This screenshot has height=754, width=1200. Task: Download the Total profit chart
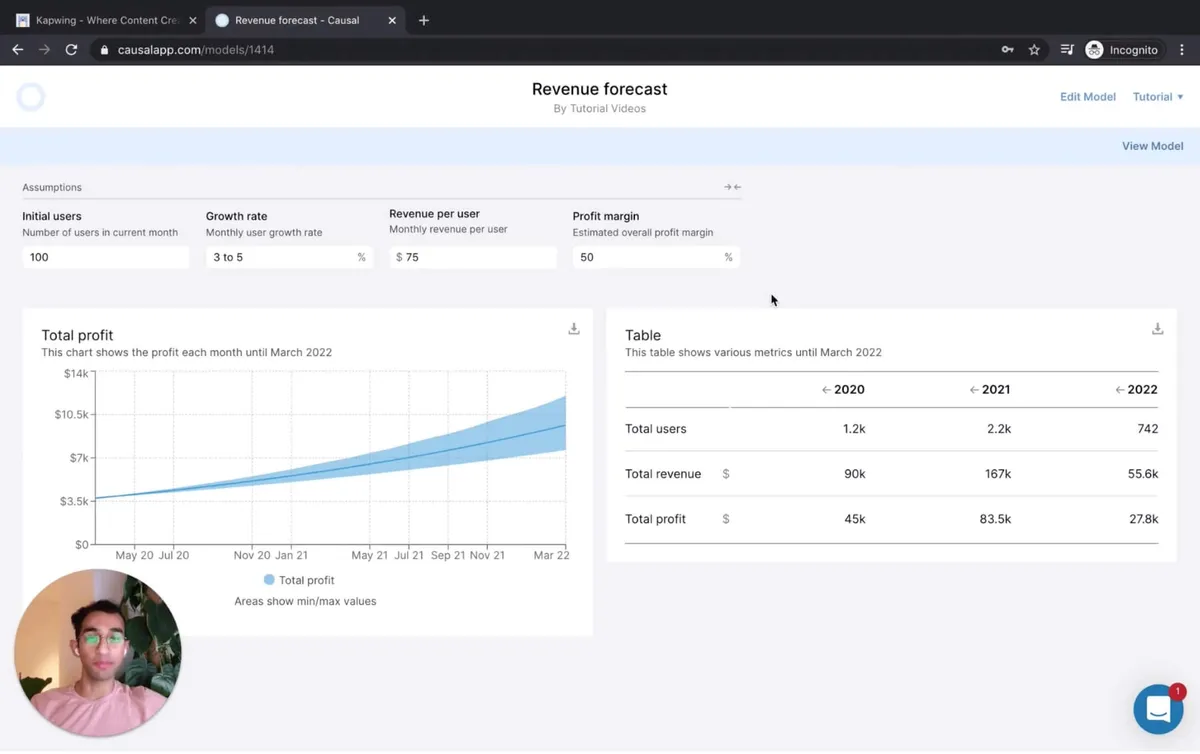coord(574,329)
